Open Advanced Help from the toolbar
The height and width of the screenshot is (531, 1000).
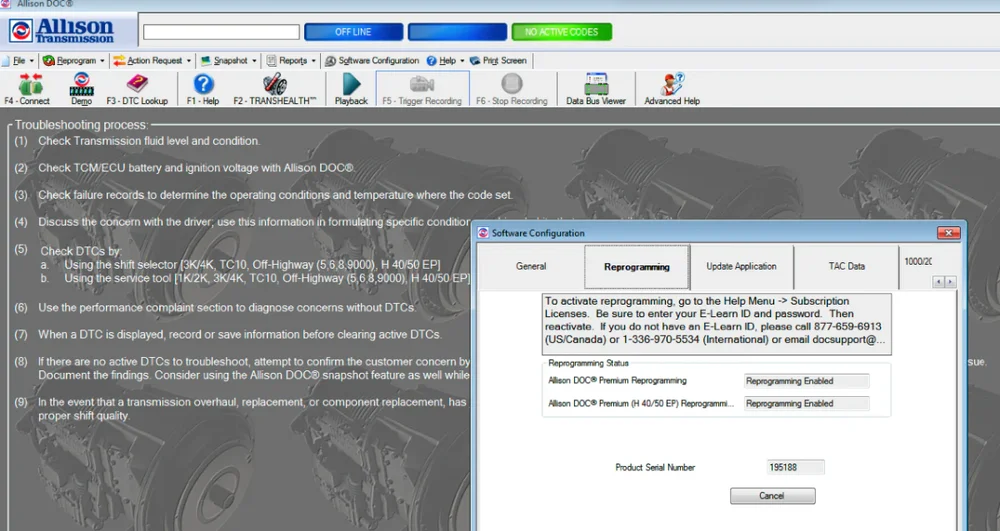pyautogui.click(x=672, y=86)
